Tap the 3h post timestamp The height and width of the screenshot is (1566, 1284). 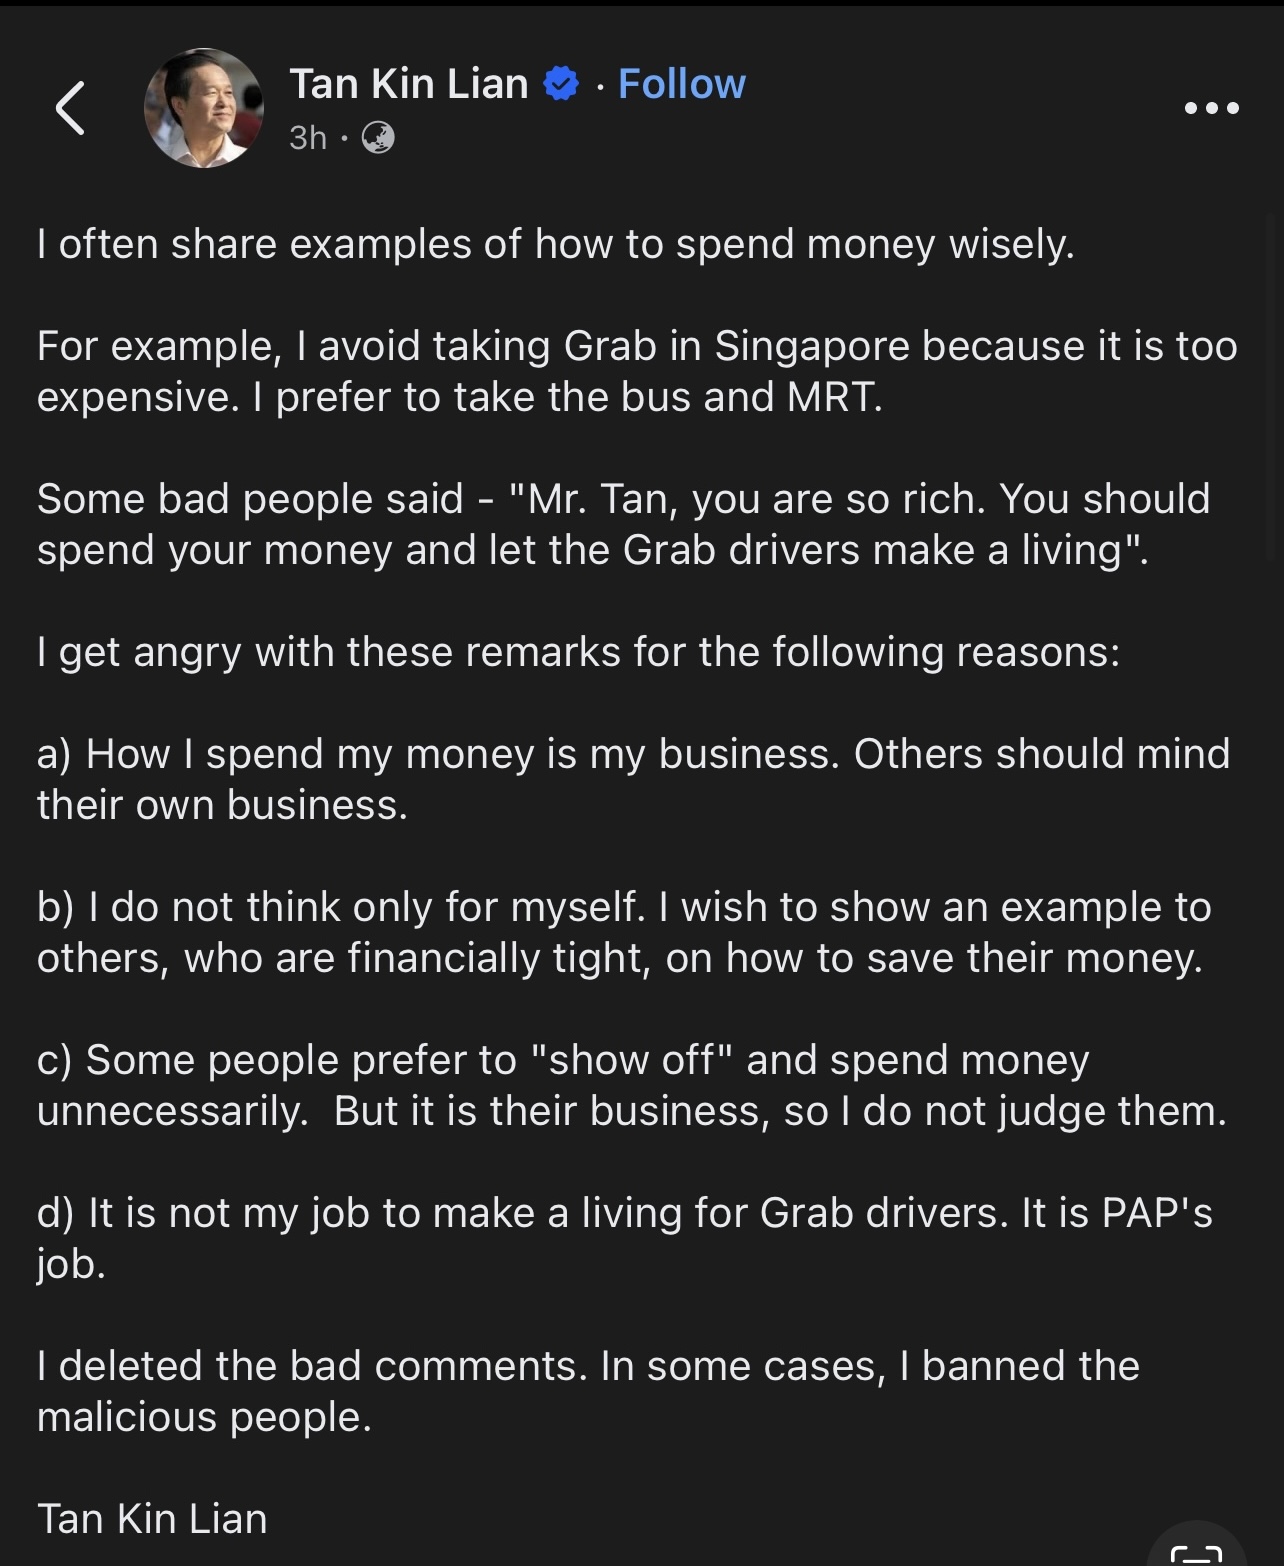(x=308, y=137)
